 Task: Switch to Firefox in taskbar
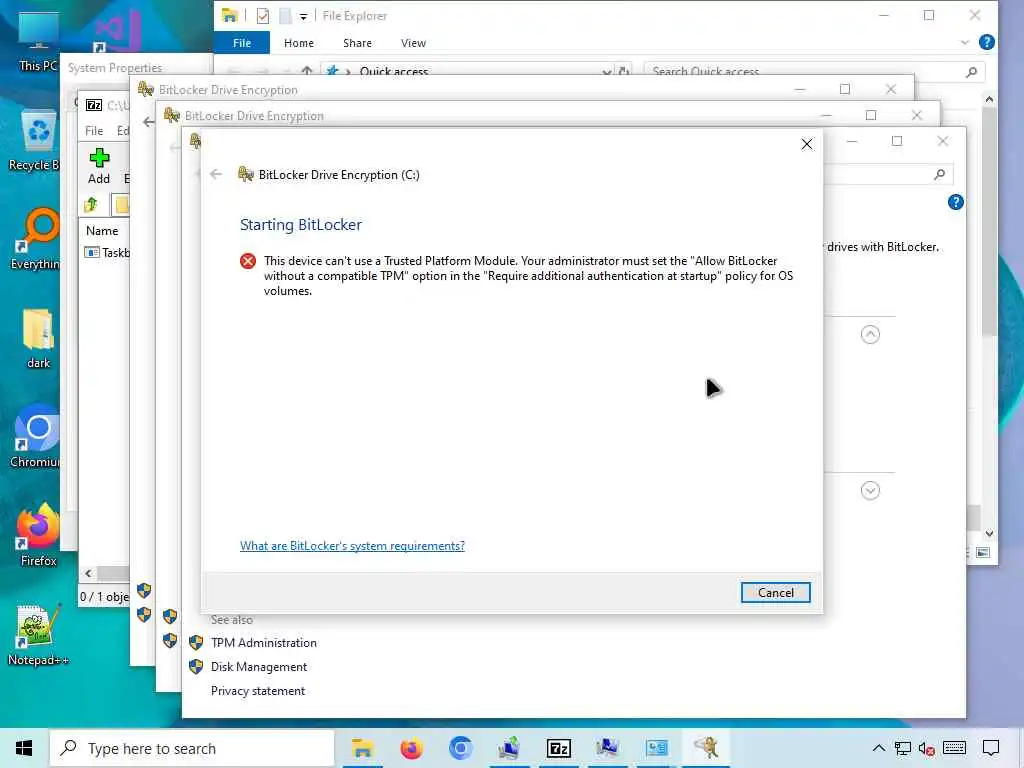411,748
